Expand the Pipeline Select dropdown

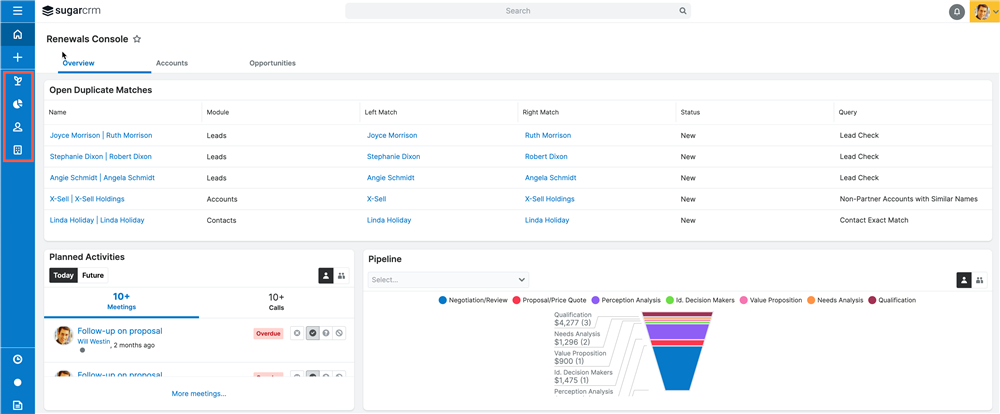[x=448, y=280]
